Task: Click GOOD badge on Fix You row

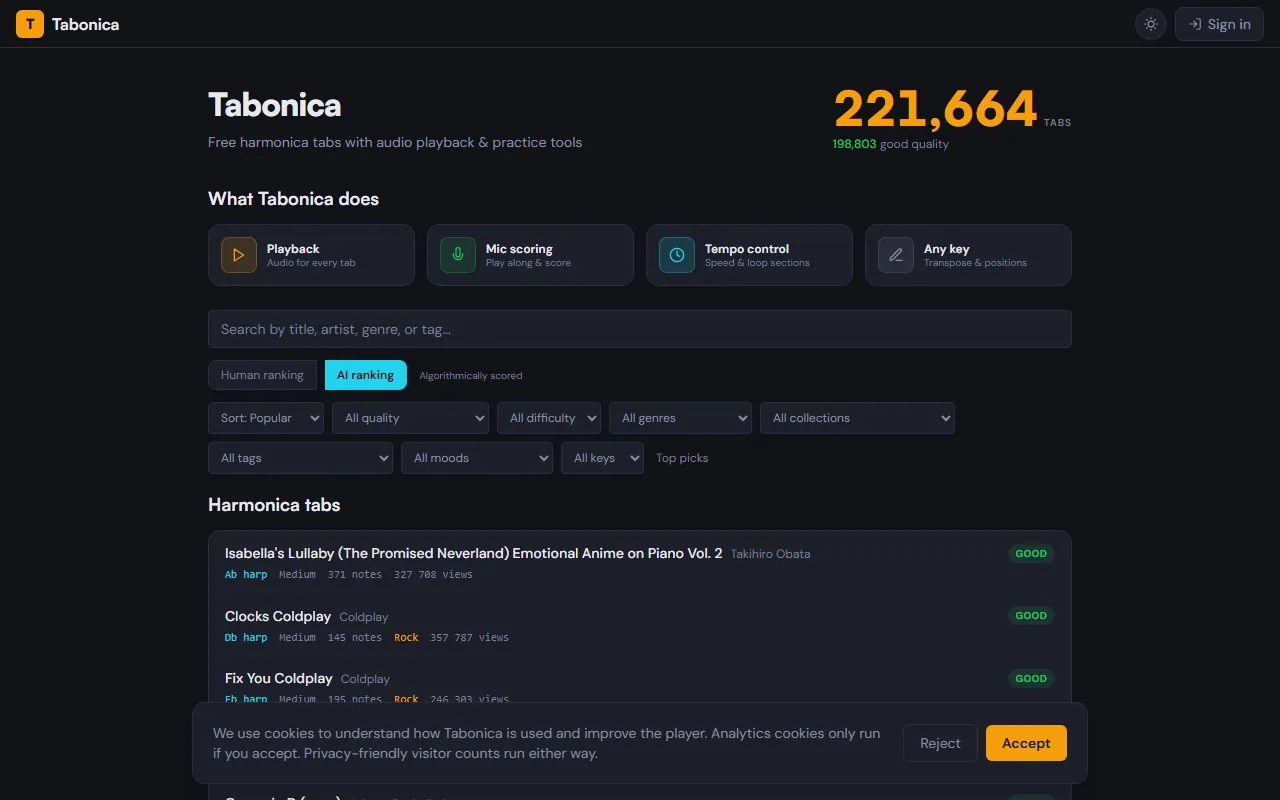Action: tap(1031, 678)
